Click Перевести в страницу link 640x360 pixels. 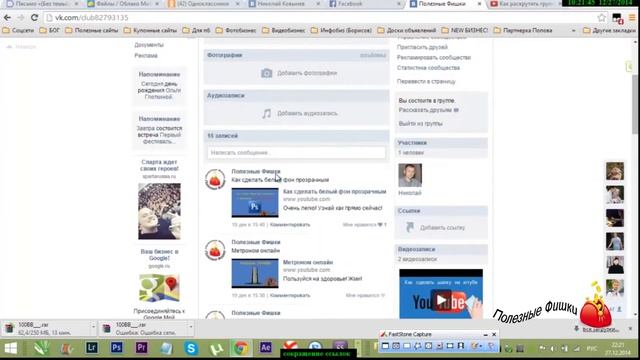(426, 82)
